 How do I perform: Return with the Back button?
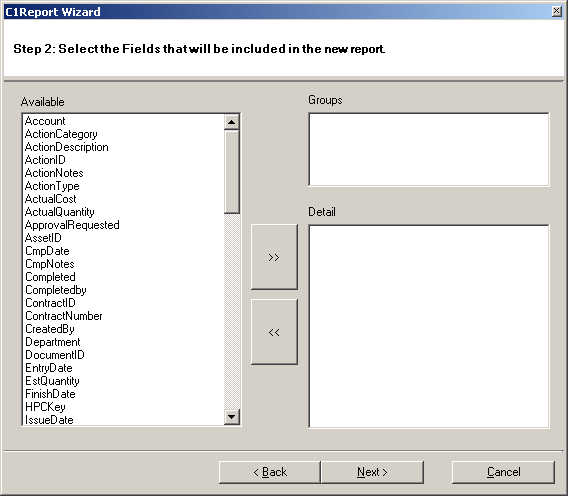tap(270, 472)
